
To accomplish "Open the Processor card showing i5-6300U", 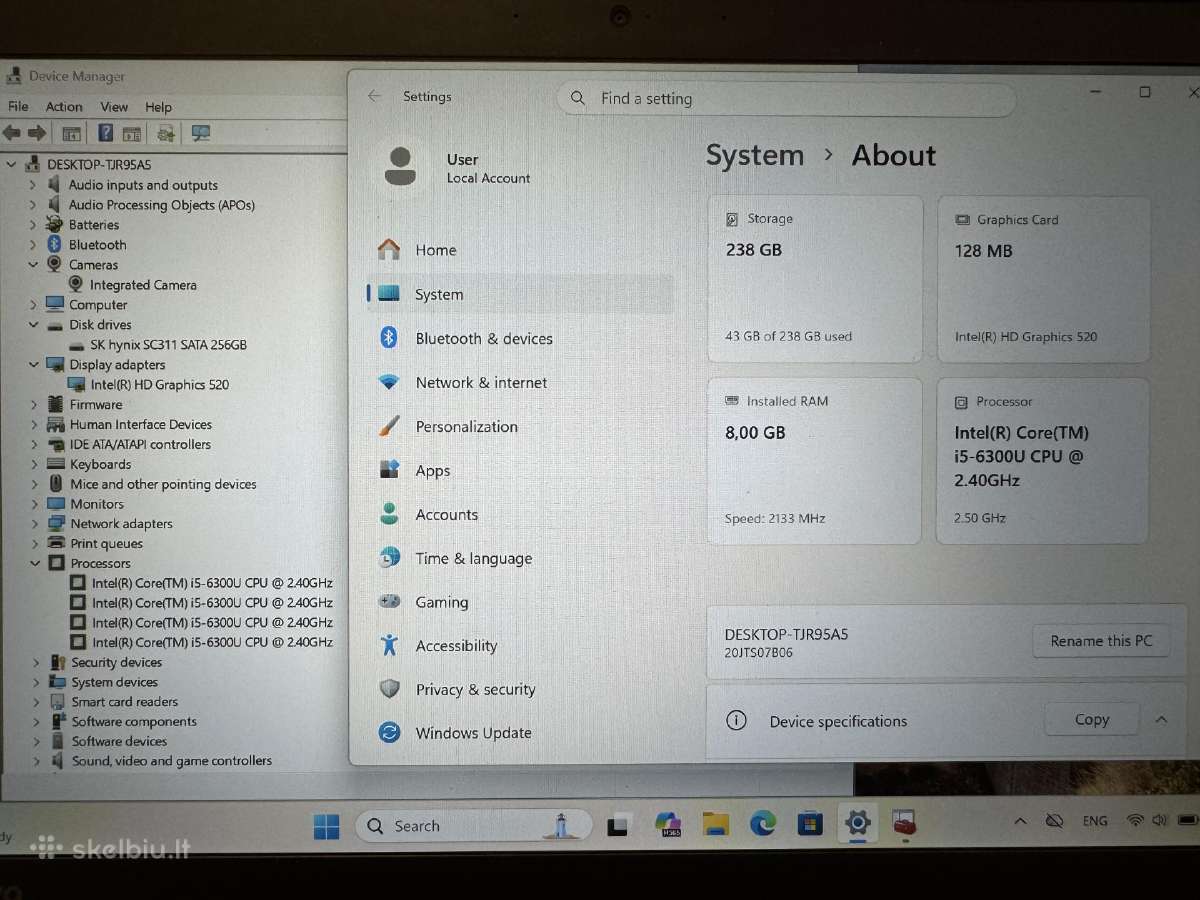I will pyautogui.click(x=1042, y=462).
